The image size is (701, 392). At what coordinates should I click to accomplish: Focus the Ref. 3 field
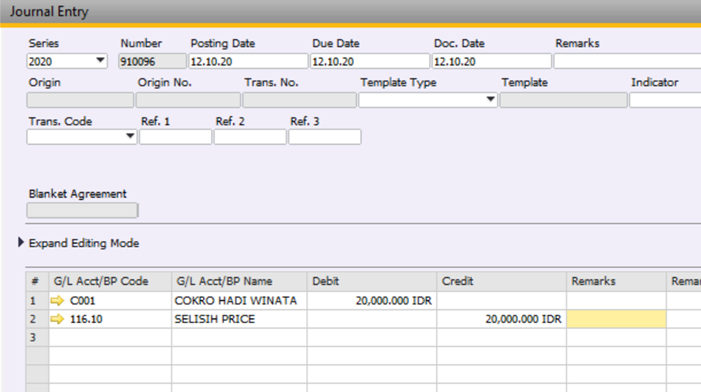pos(325,137)
